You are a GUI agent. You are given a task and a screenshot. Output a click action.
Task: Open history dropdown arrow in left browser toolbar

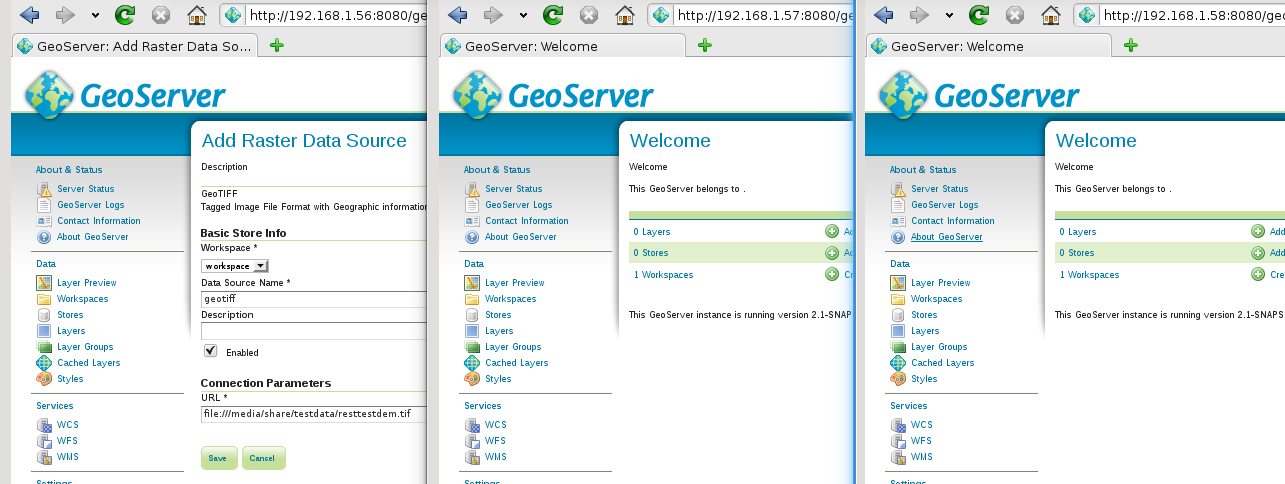(x=95, y=16)
